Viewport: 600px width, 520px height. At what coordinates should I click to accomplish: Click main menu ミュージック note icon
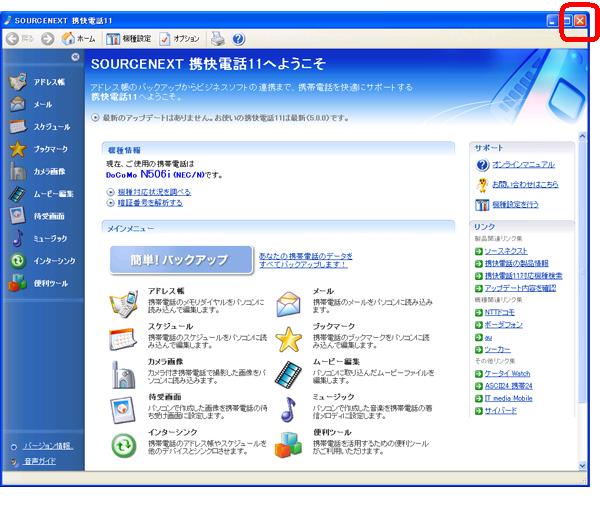288,409
